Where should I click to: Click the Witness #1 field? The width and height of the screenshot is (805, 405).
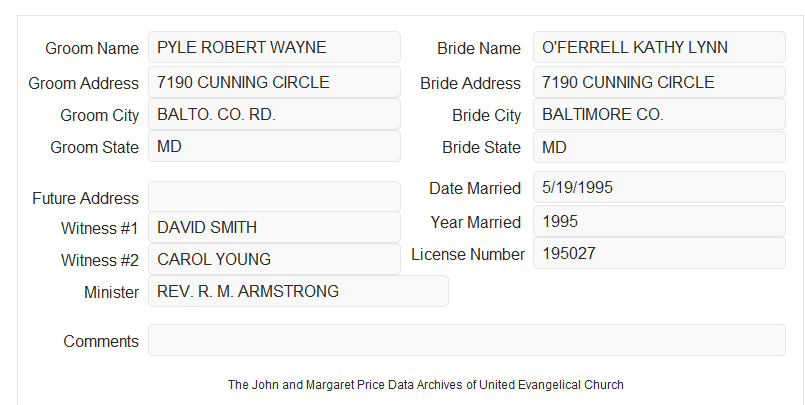pos(274,227)
